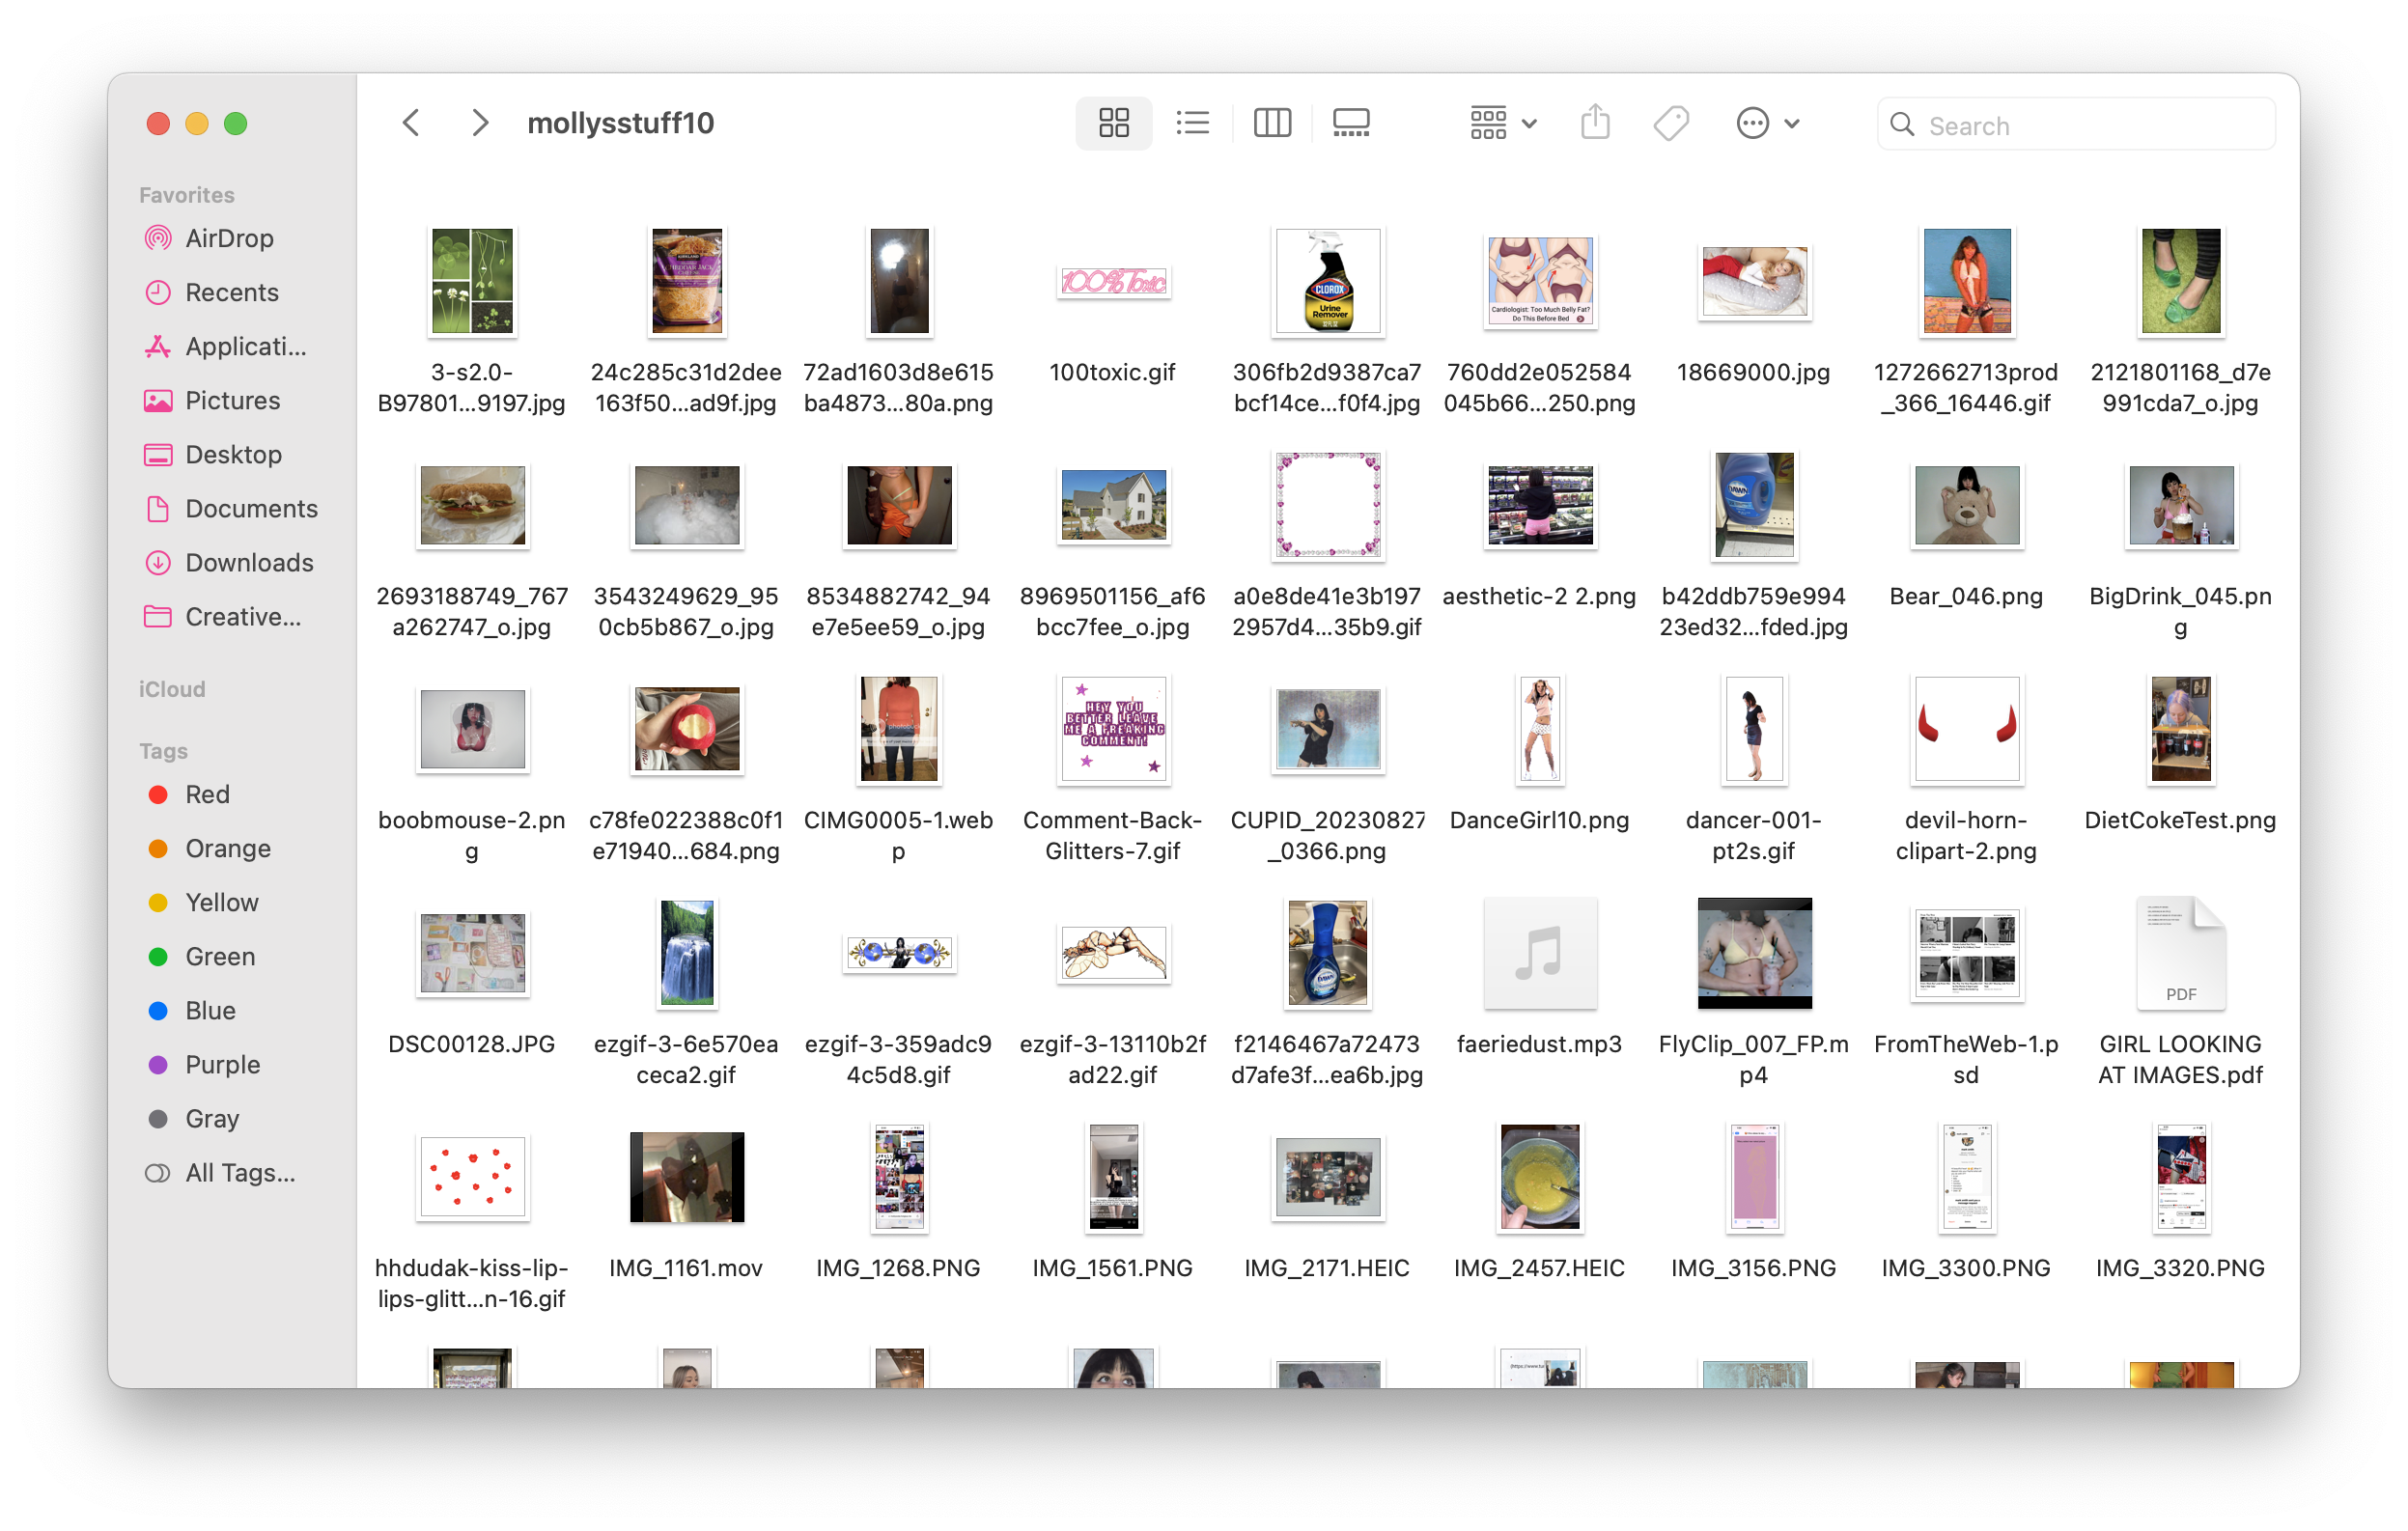Image resolution: width=2408 pixels, height=1531 pixels.
Task: Switch to gallery view
Action: point(1350,123)
